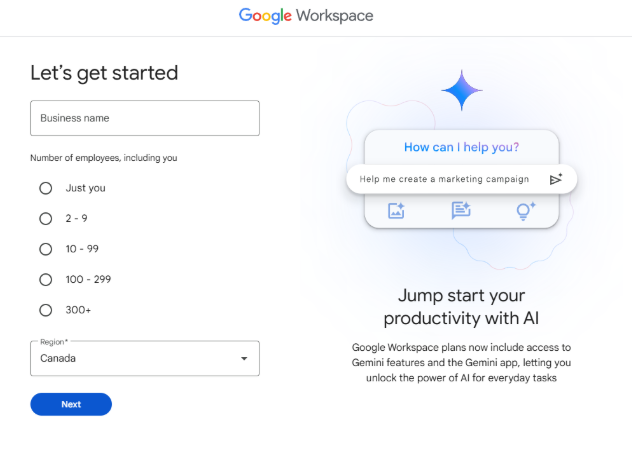
Task: Click the Next button
Action: tap(71, 404)
